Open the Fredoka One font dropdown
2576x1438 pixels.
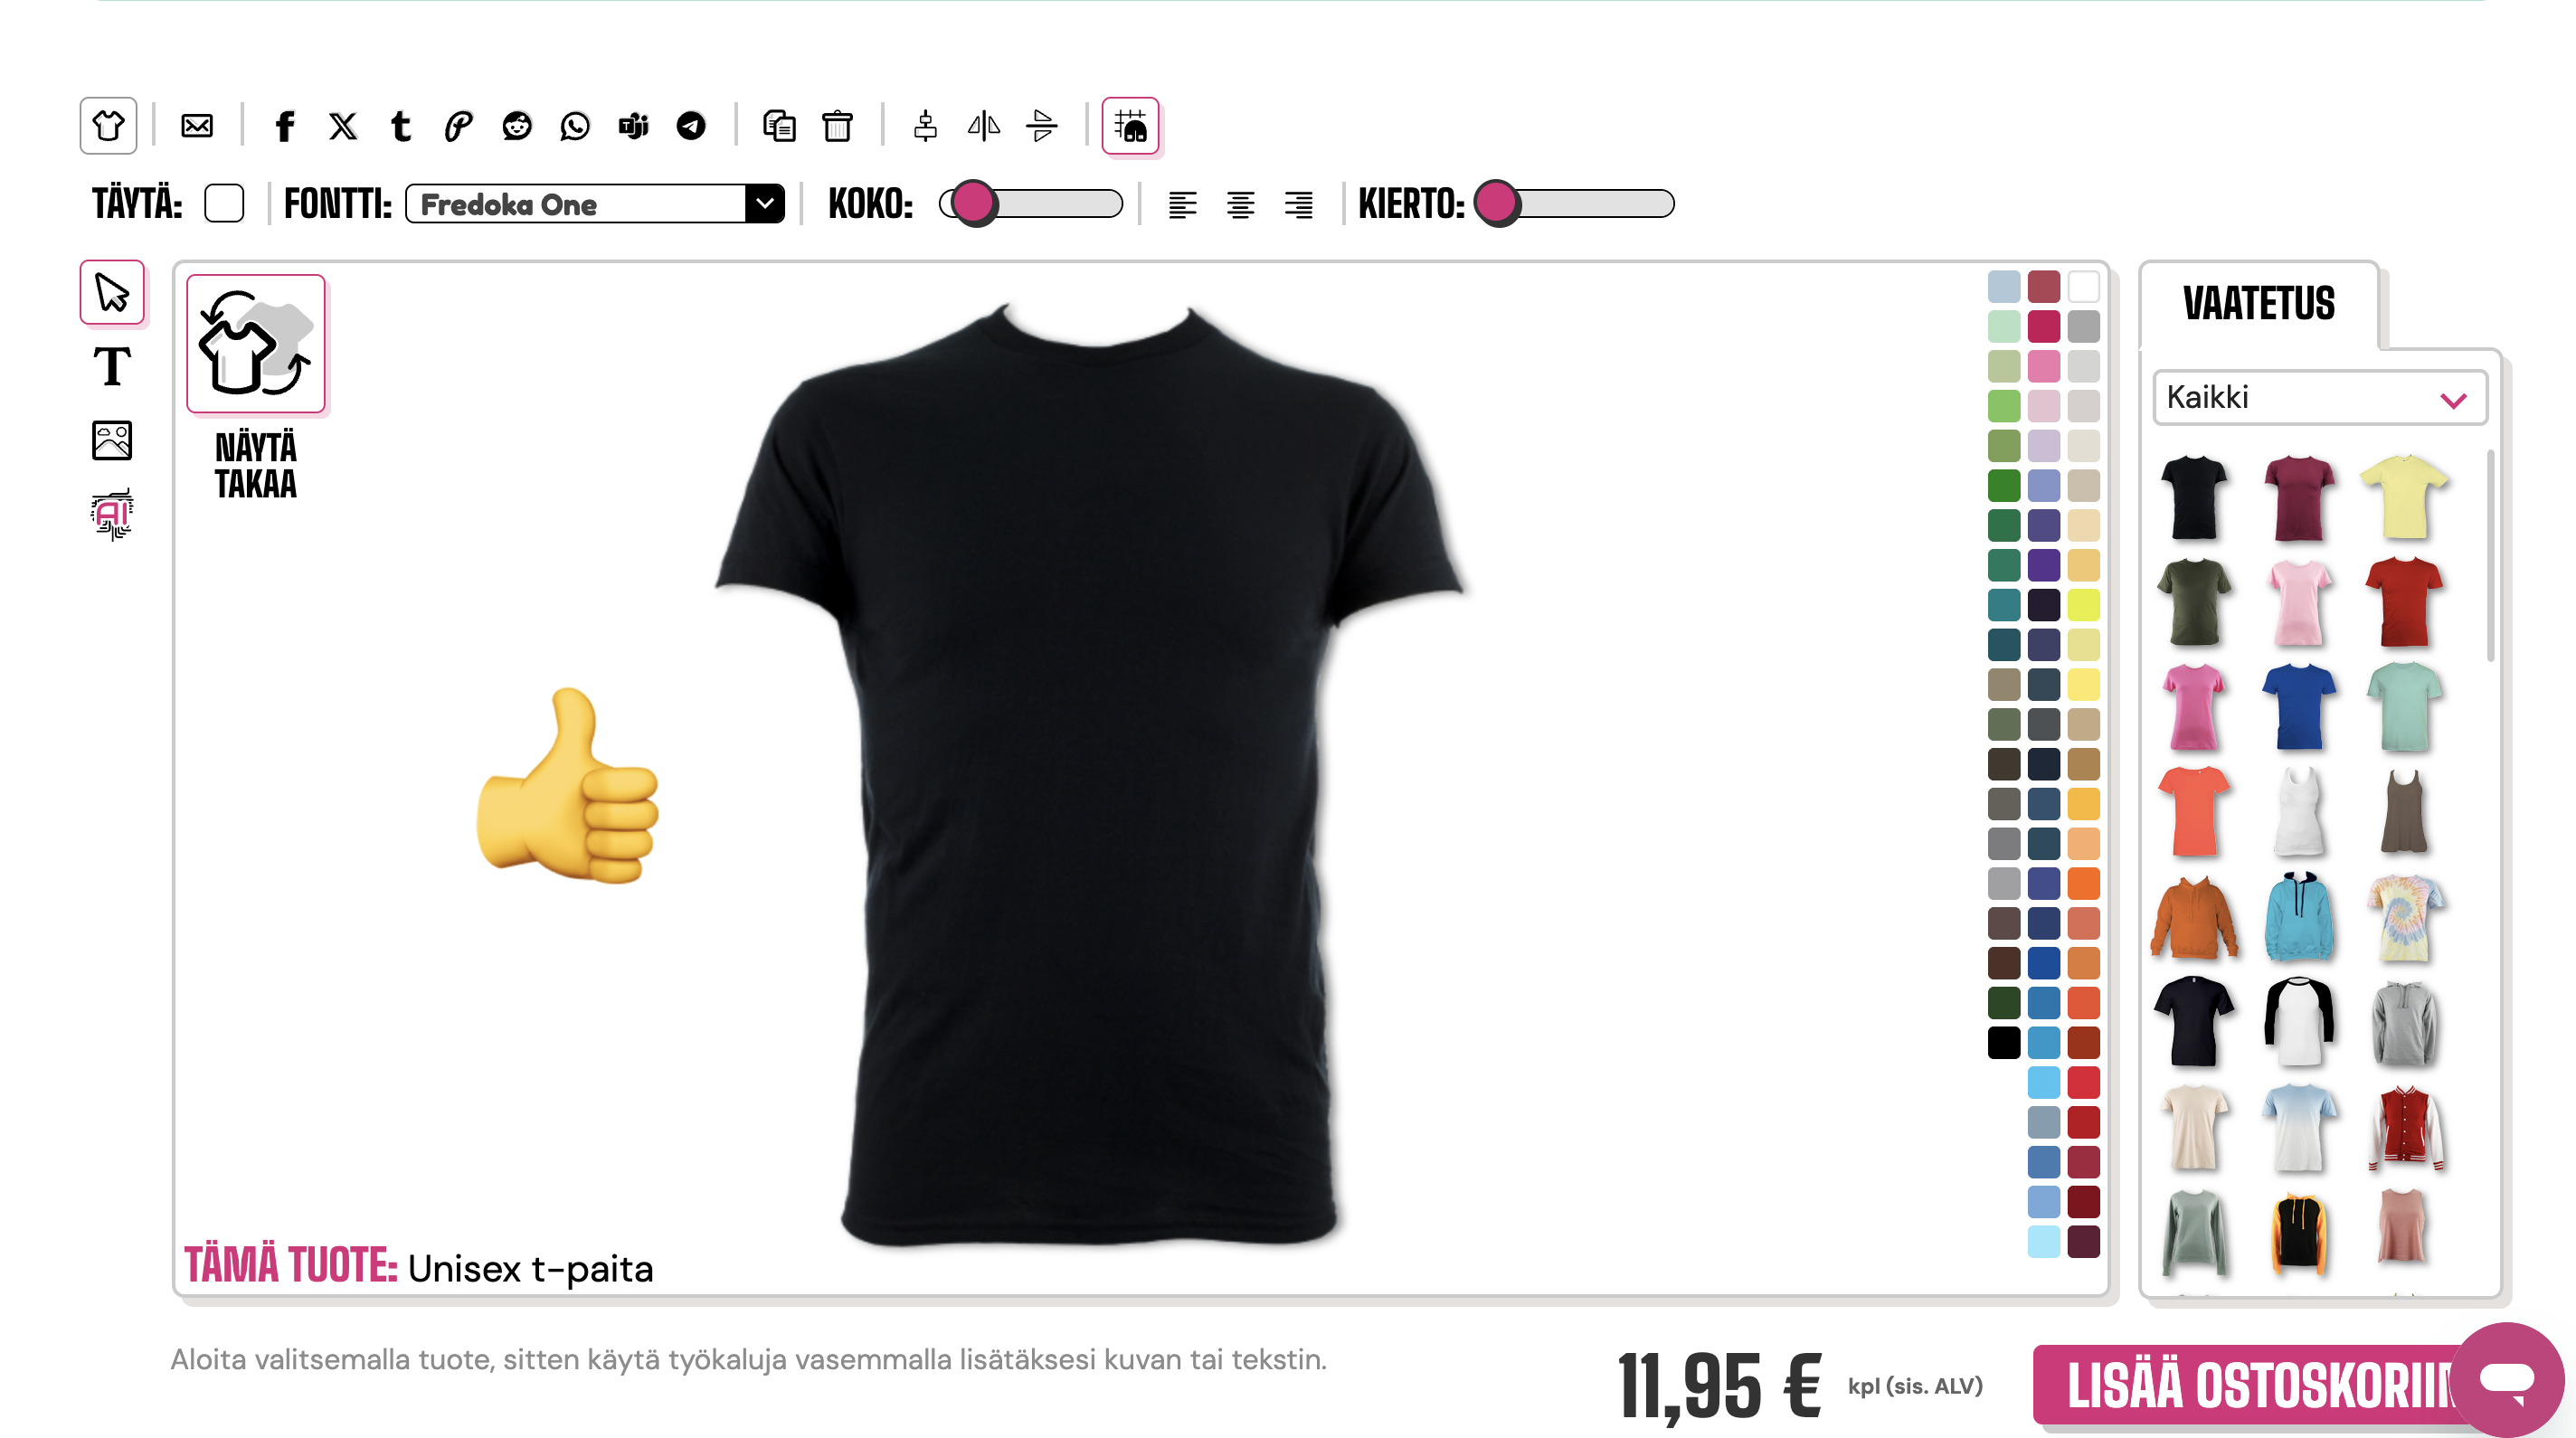pyautogui.click(x=595, y=204)
